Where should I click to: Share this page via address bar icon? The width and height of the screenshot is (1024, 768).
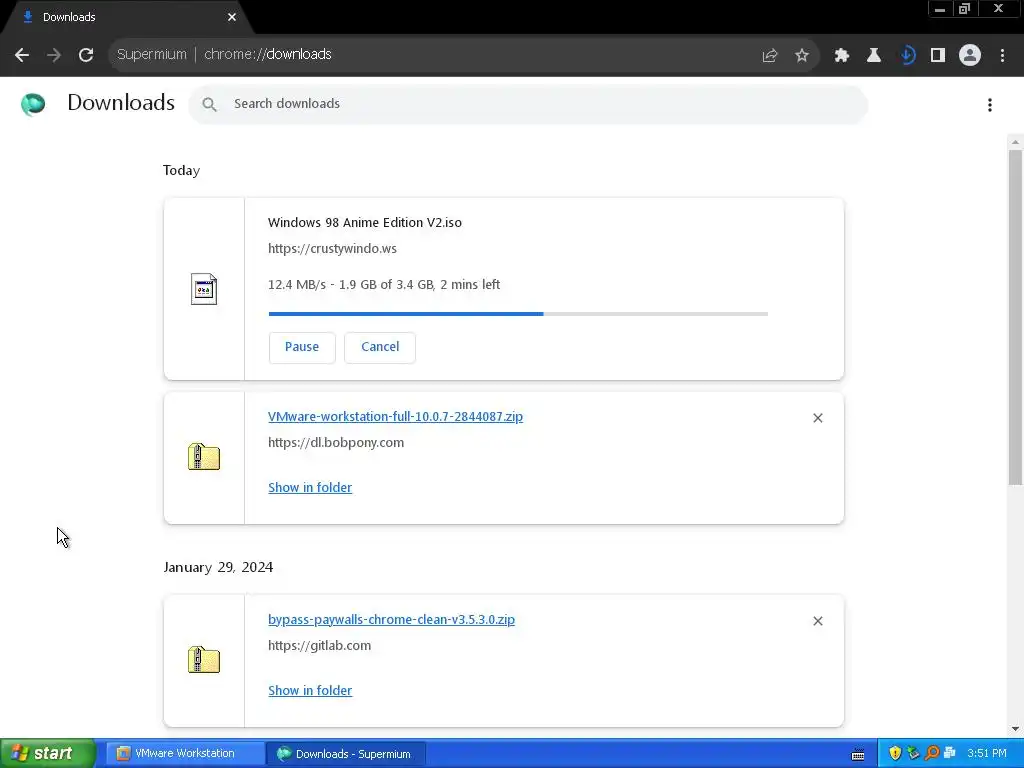click(x=770, y=56)
